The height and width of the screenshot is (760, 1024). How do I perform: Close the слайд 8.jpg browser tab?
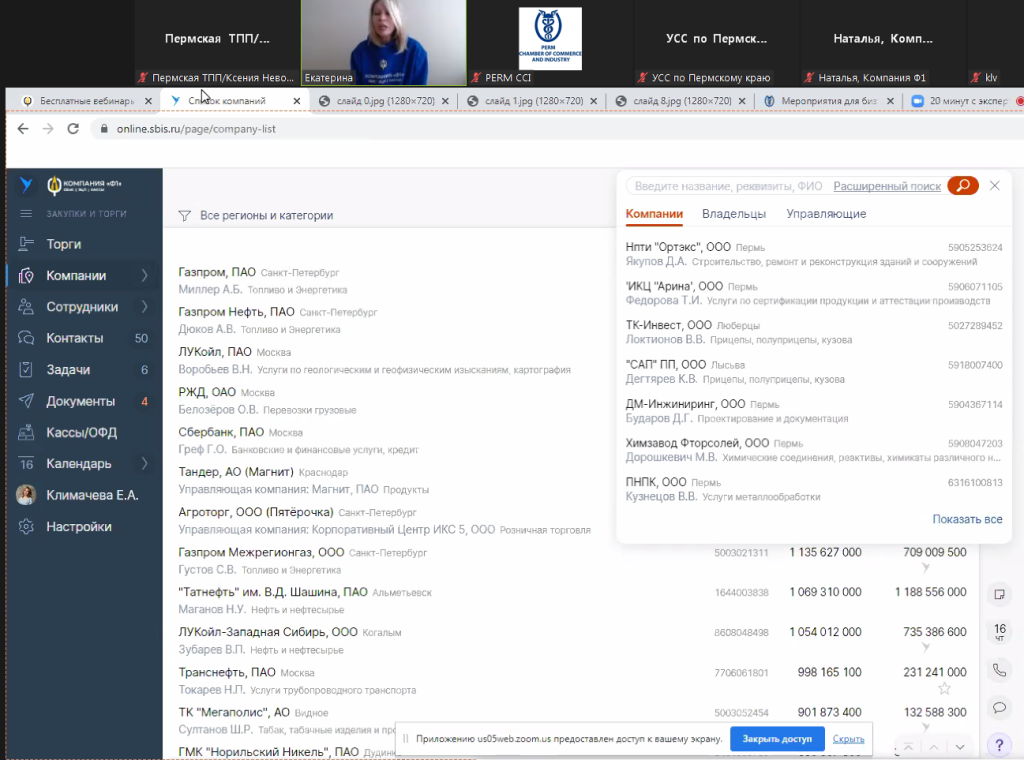point(742,101)
